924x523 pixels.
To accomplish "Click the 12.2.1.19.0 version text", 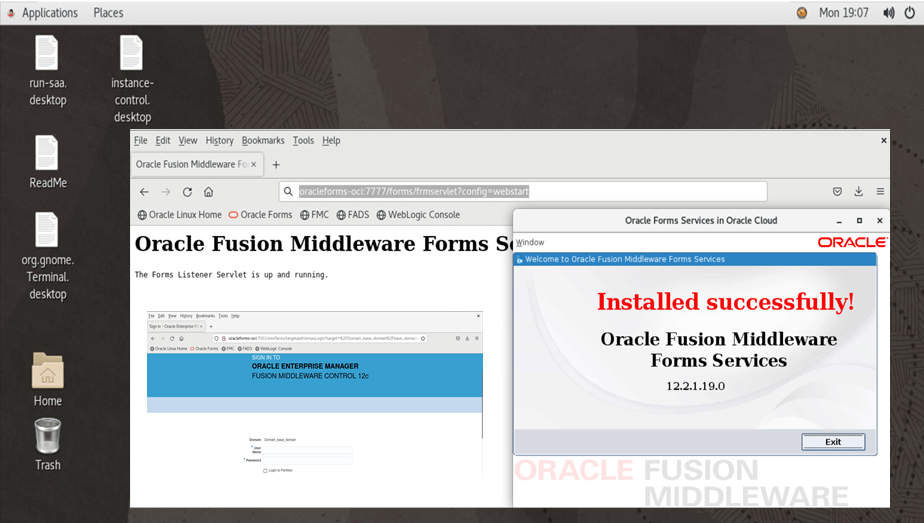I will point(695,386).
